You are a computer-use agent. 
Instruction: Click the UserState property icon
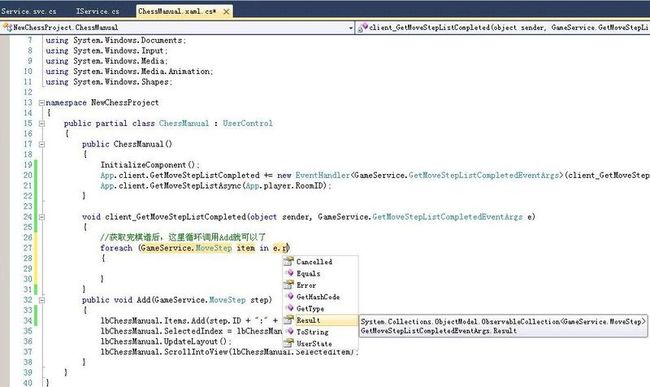click(x=289, y=343)
